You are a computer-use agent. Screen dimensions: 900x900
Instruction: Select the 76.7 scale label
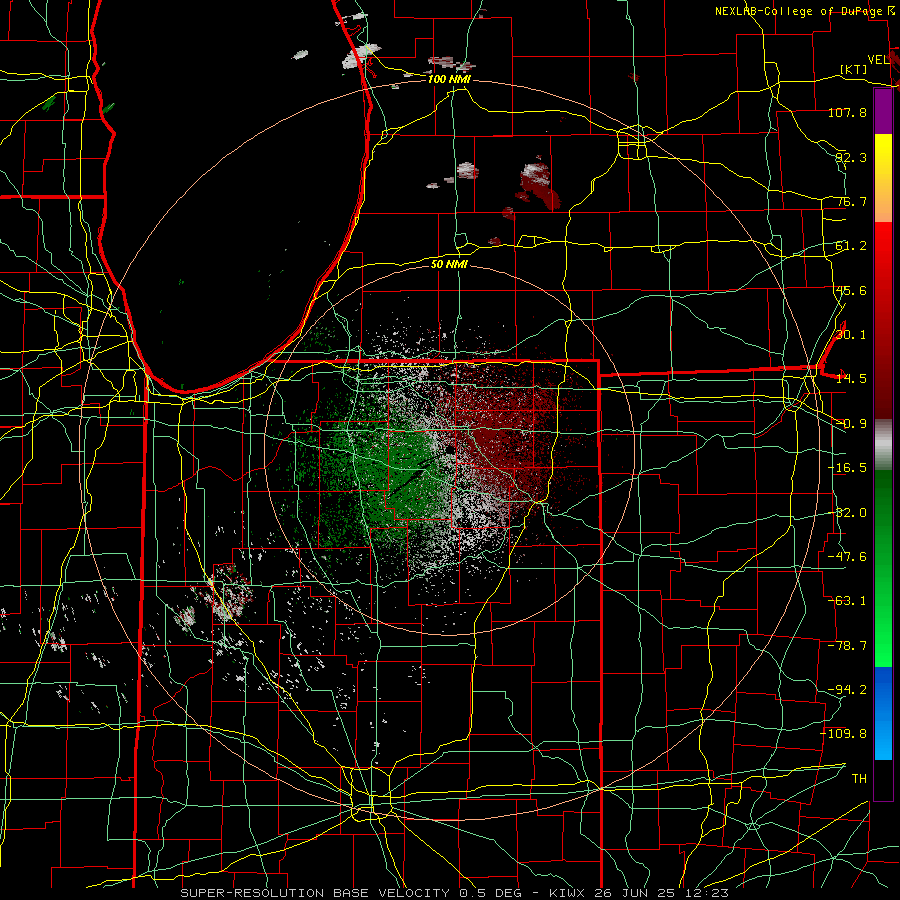click(x=851, y=201)
